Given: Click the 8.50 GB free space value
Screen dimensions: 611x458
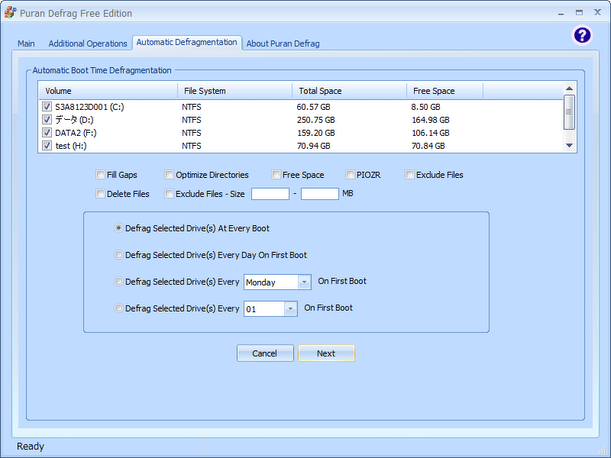Looking at the screenshot, I should [426, 107].
